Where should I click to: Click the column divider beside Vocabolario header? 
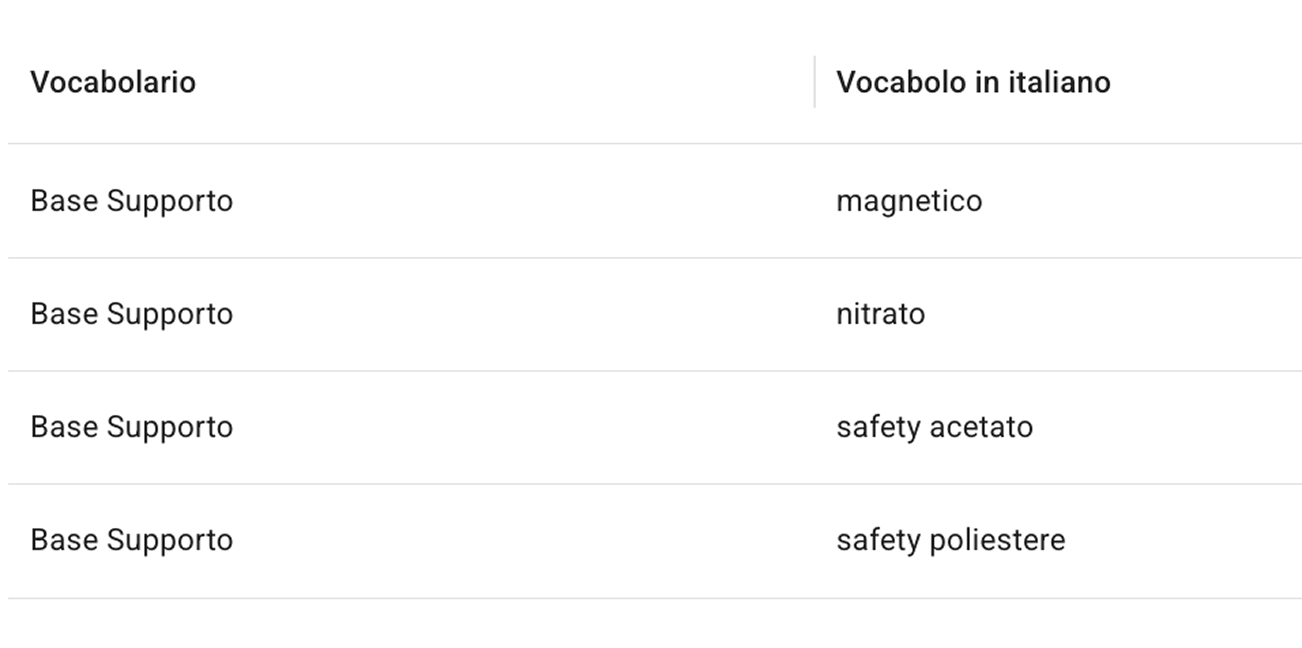coord(814,82)
